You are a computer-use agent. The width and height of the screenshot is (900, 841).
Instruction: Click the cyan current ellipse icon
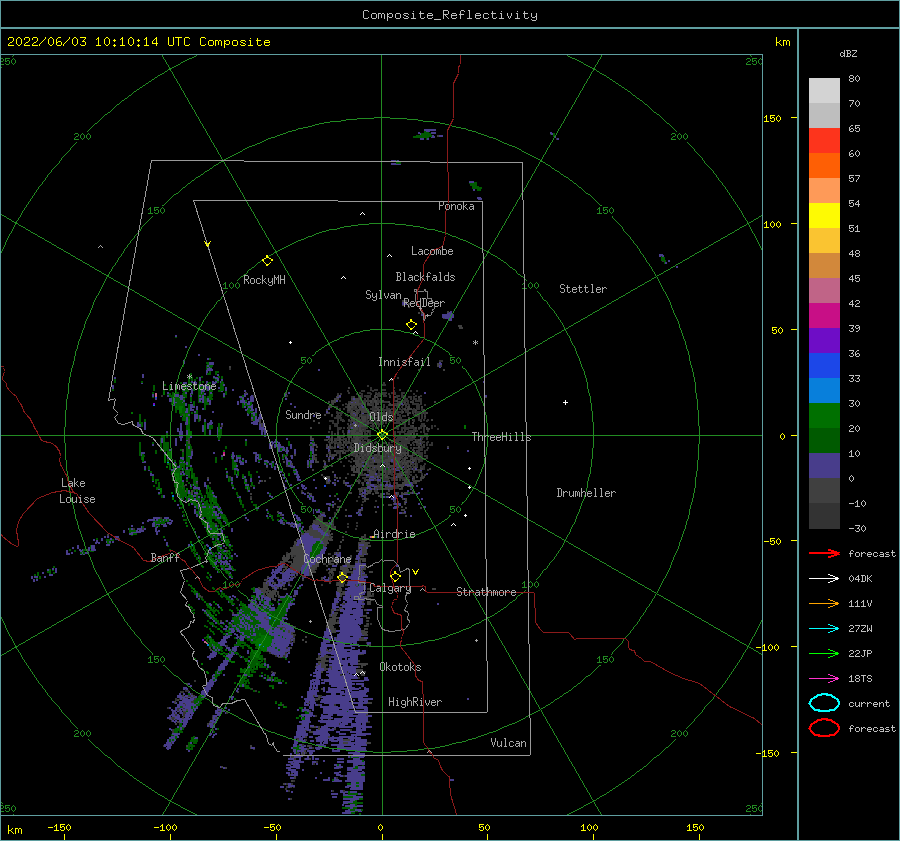tap(824, 703)
